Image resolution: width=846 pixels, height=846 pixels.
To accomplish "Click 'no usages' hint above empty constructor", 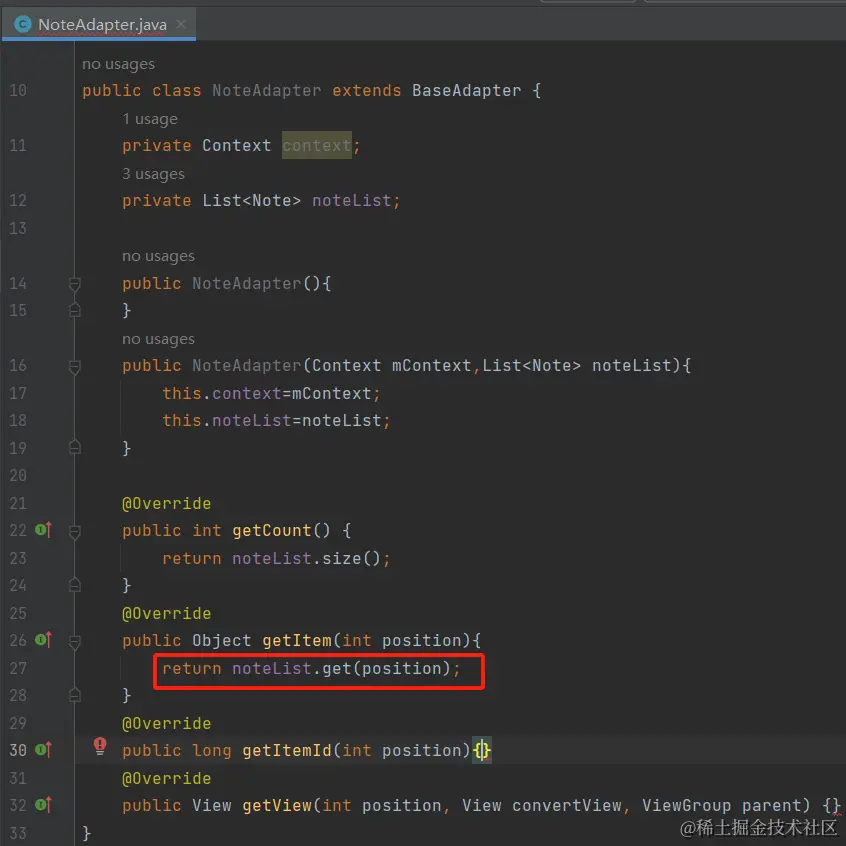I will (158, 256).
